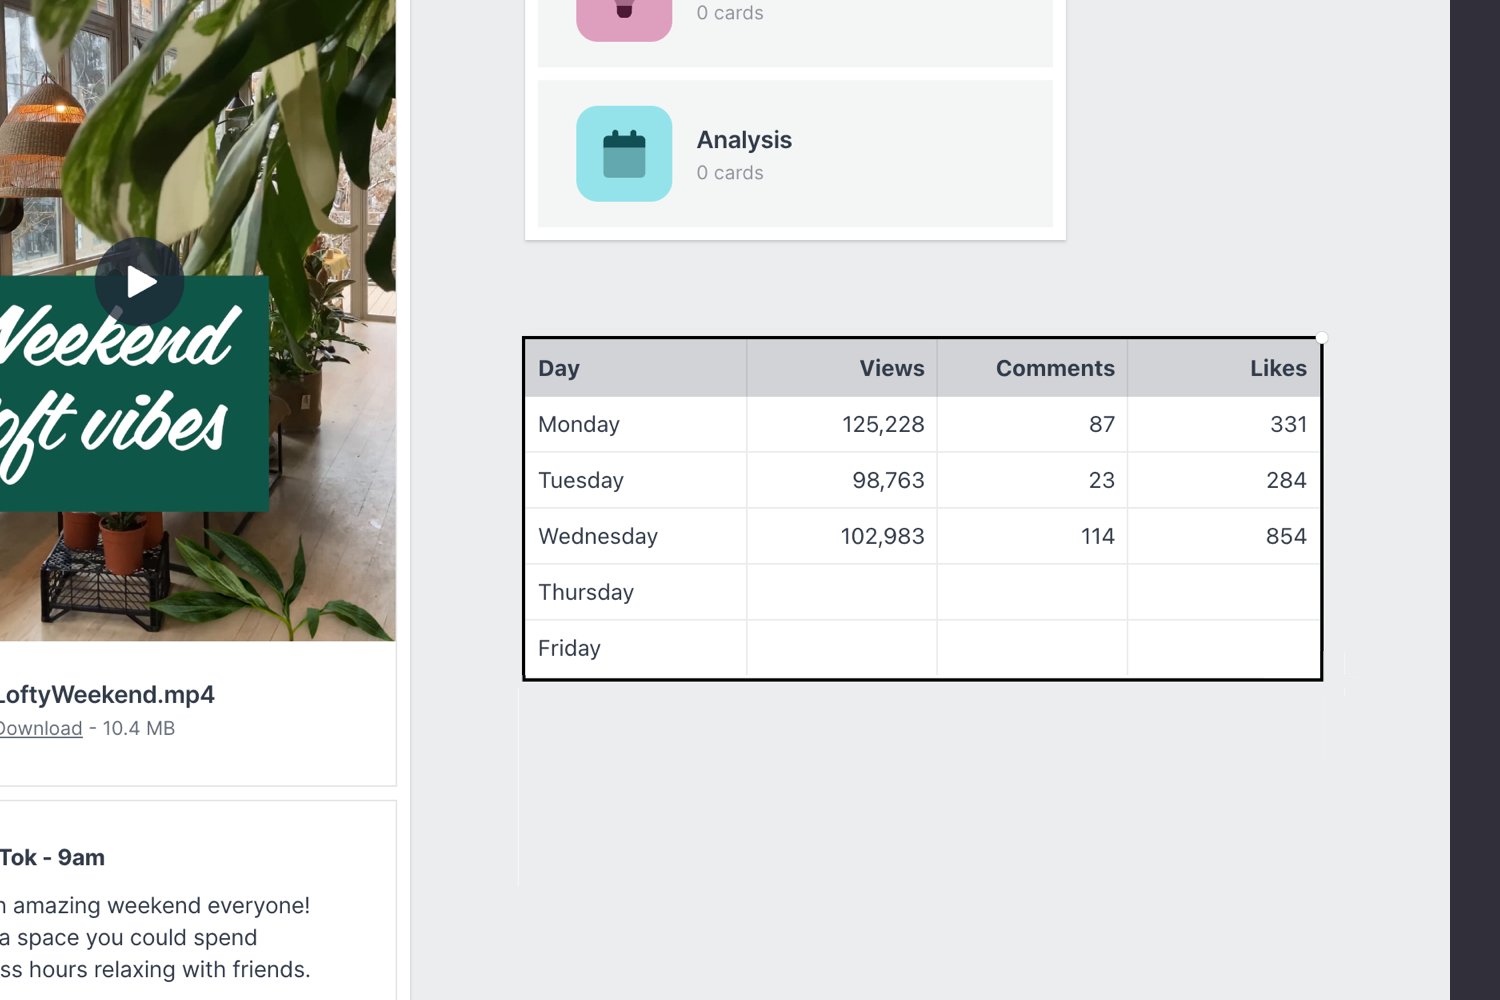Click Thursday's empty Views cell
This screenshot has height=1000, width=1500.
(x=841, y=591)
